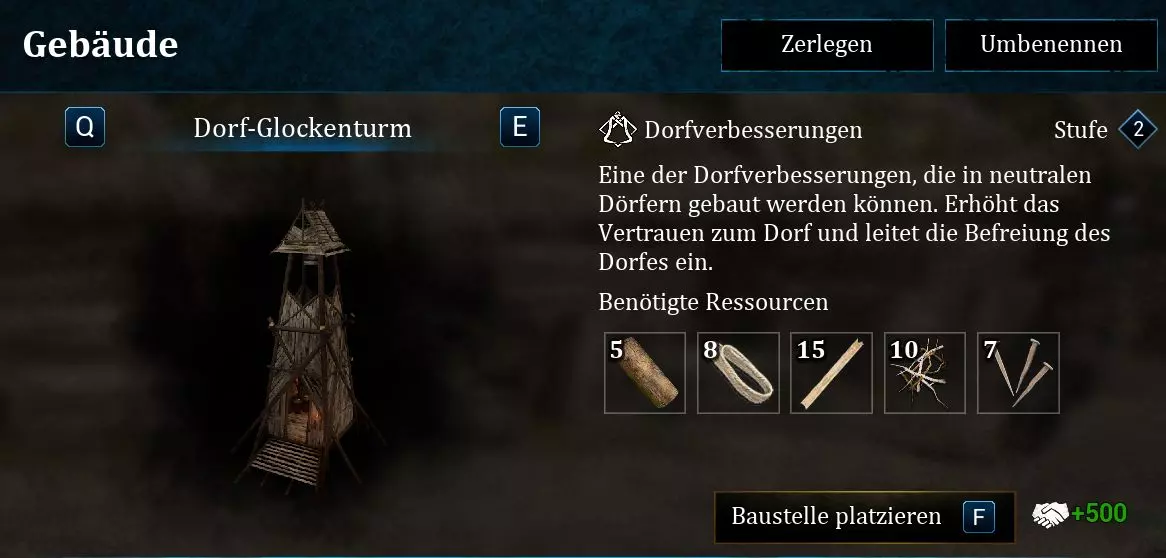Click the Dorfverbesserungen category text
This screenshot has width=1166, height=558.
pyautogui.click(x=753, y=130)
